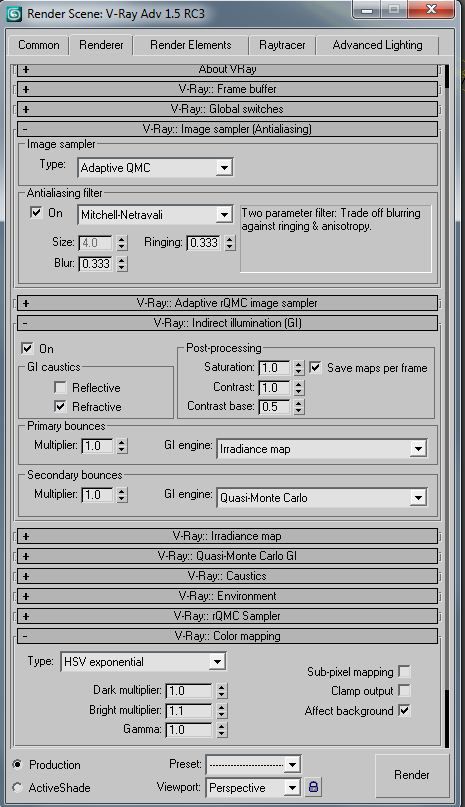Enable Sub-pixel mapping checkbox

(x=404, y=672)
